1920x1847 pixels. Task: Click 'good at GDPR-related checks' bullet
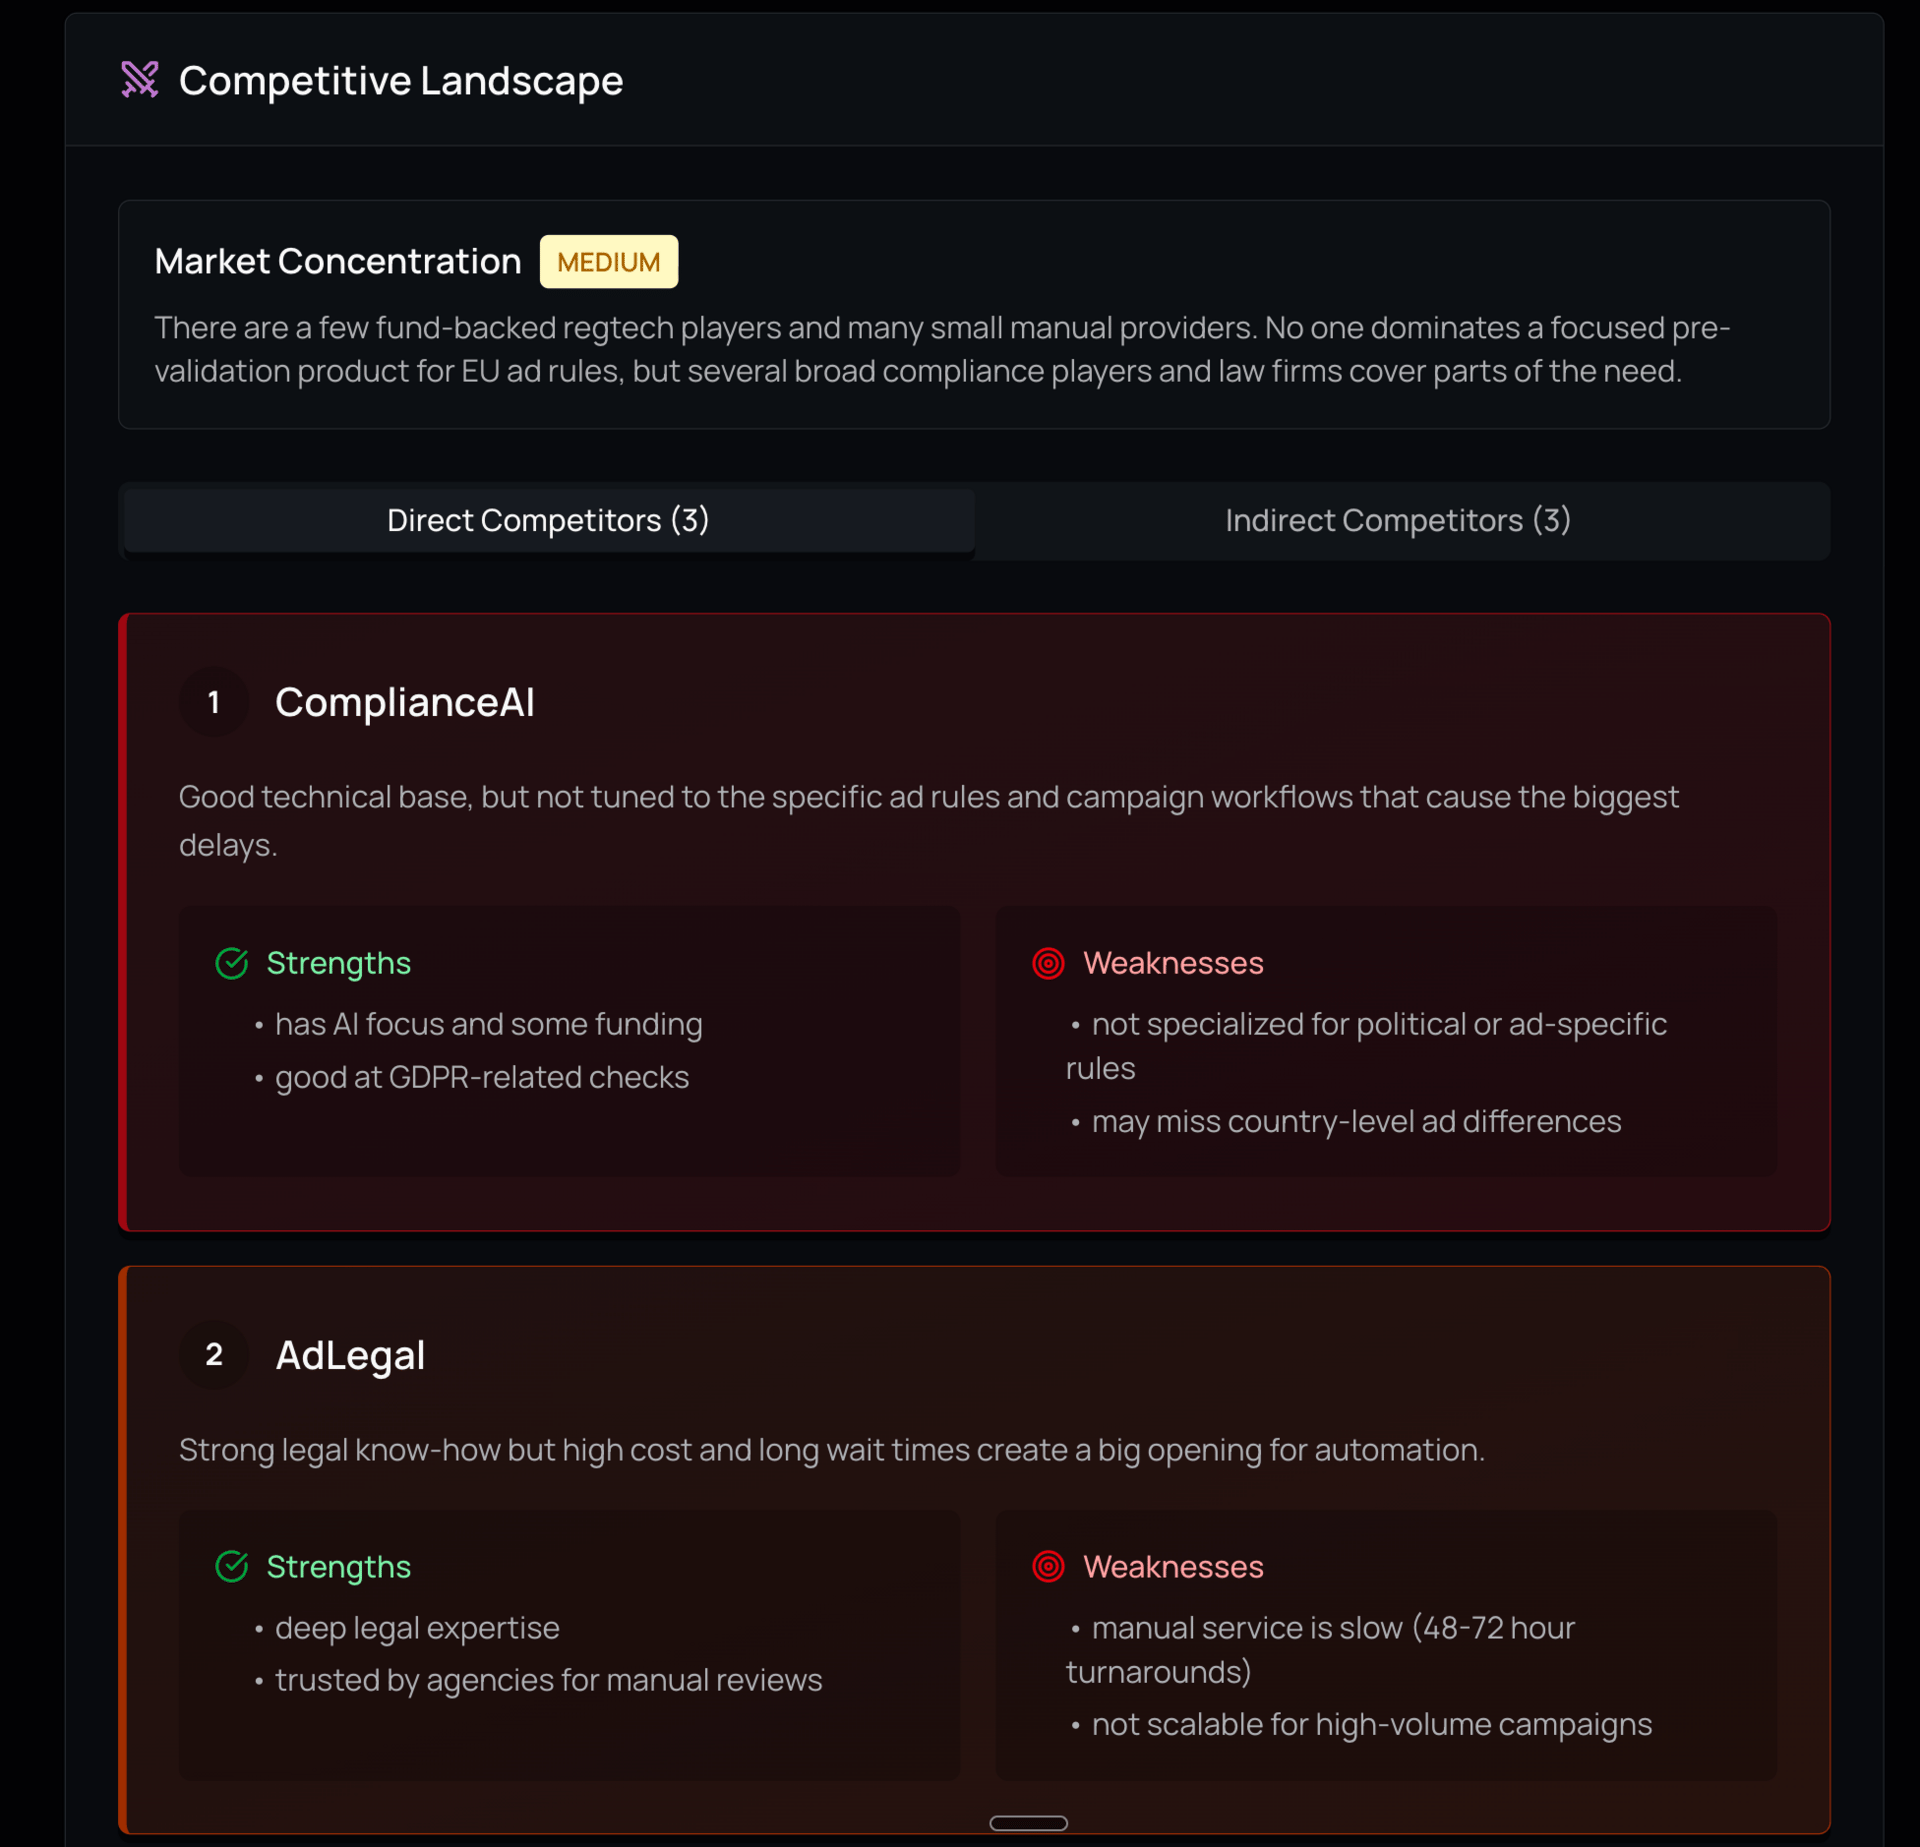(481, 1077)
